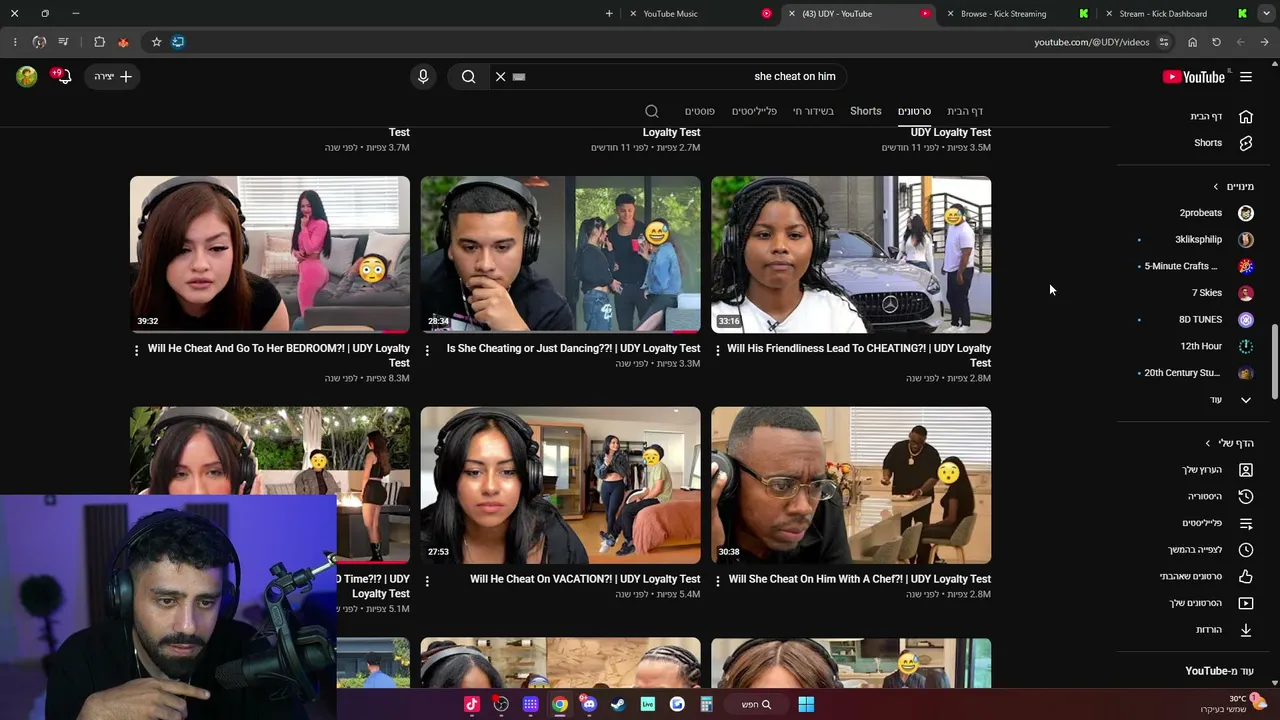Open the account avatar menu
The width and height of the screenshot is (1280, 720).
[x=27, y=77]
